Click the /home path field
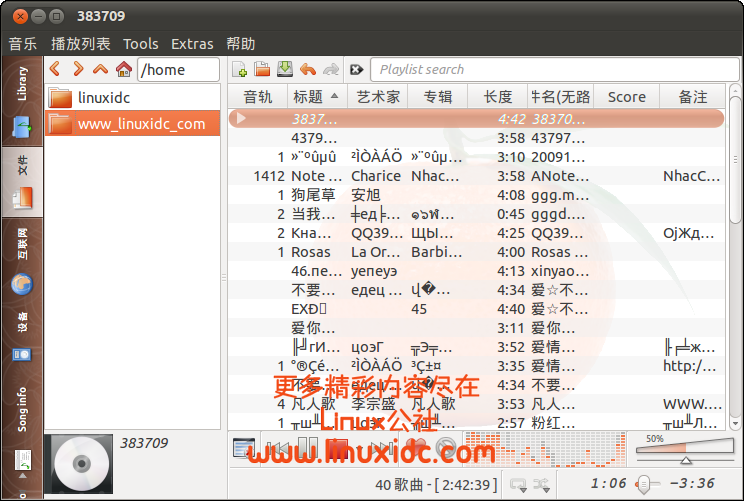Screen dimensions: 744x501 (178, 70)
